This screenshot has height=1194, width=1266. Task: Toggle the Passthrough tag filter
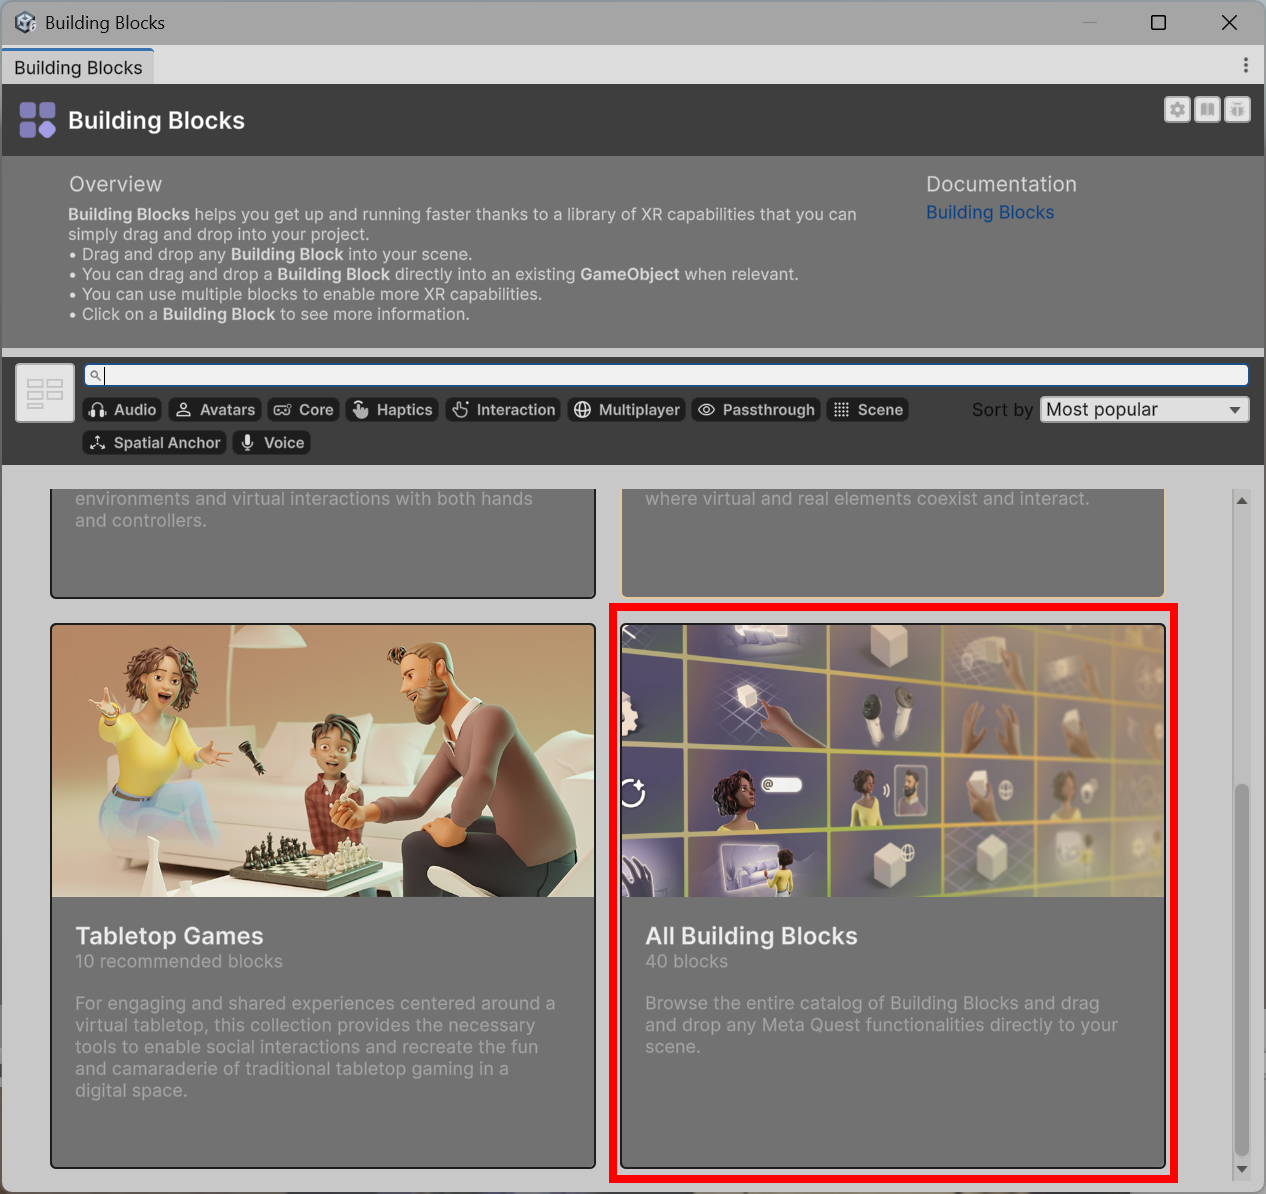tap(756, 410)
